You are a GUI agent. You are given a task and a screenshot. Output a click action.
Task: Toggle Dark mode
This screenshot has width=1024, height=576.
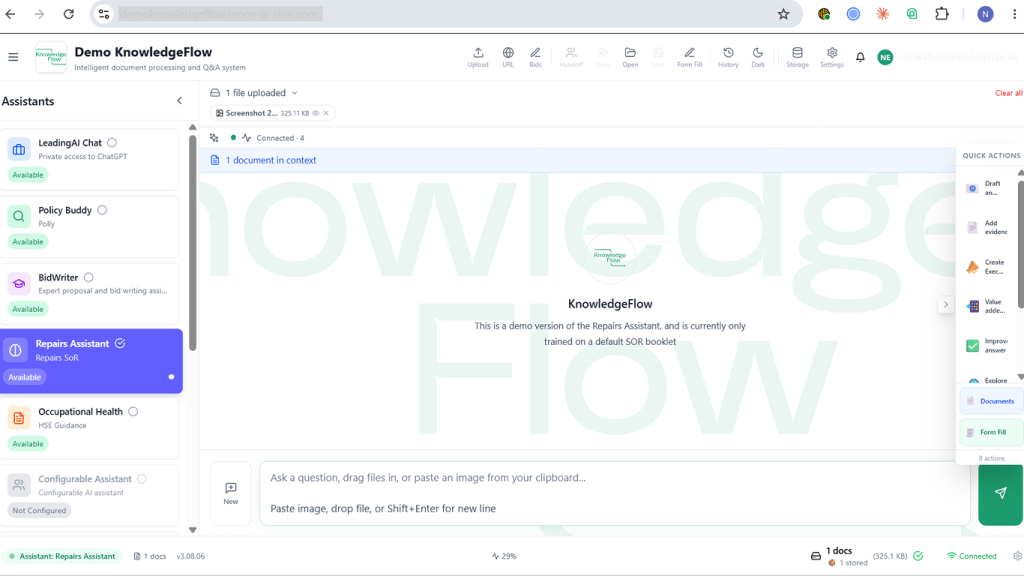point(758,57)
